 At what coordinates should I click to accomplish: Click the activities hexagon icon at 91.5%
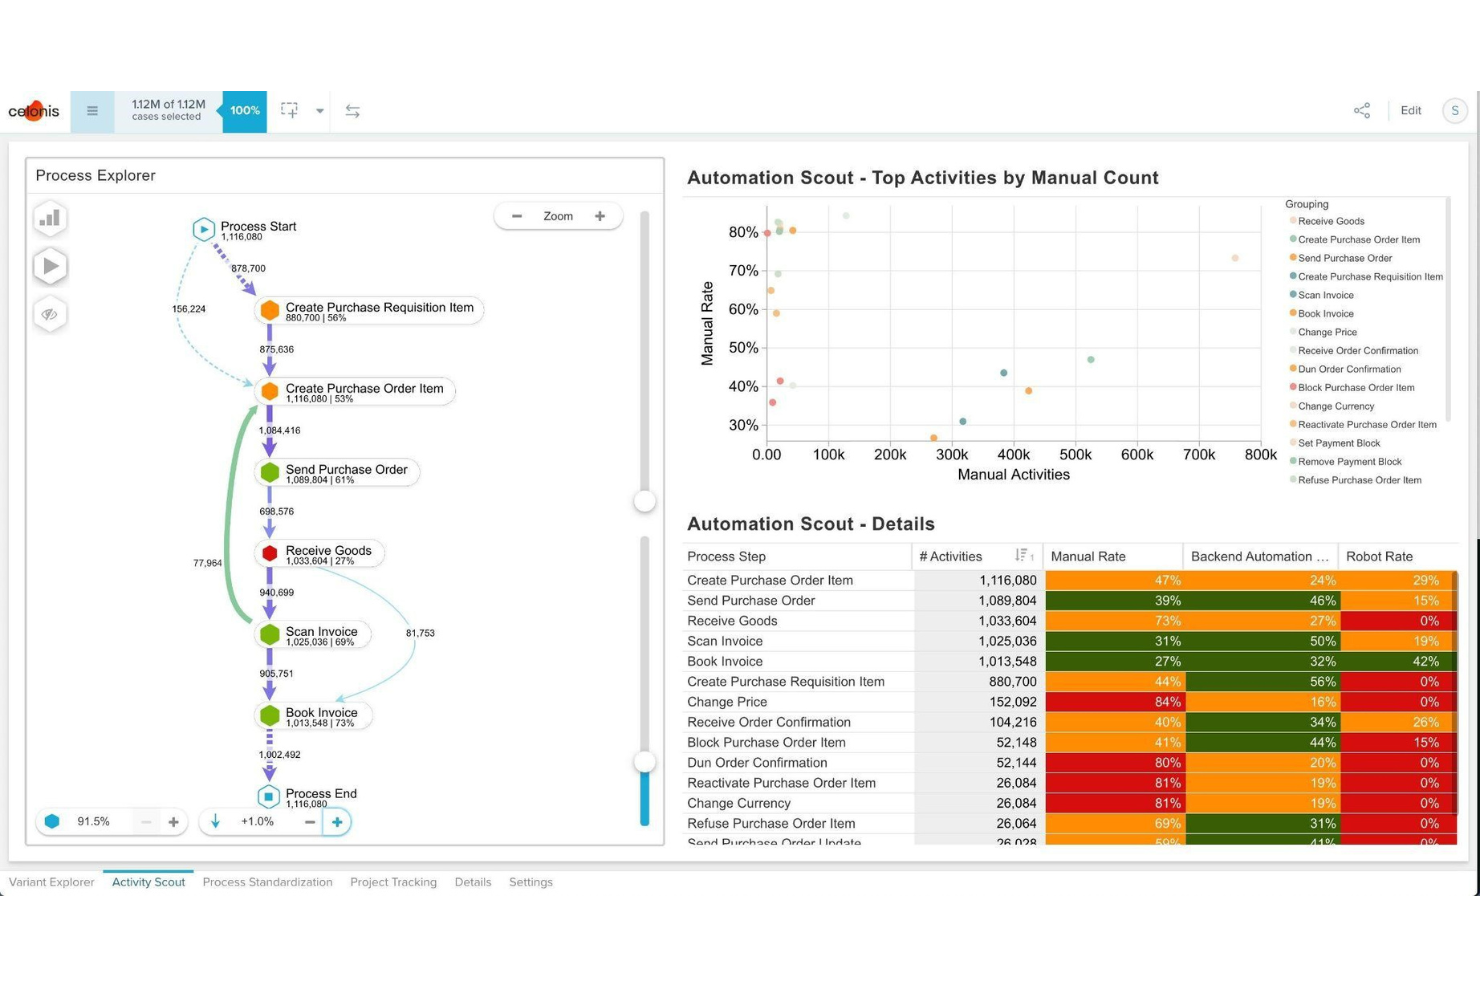[52, 821]
